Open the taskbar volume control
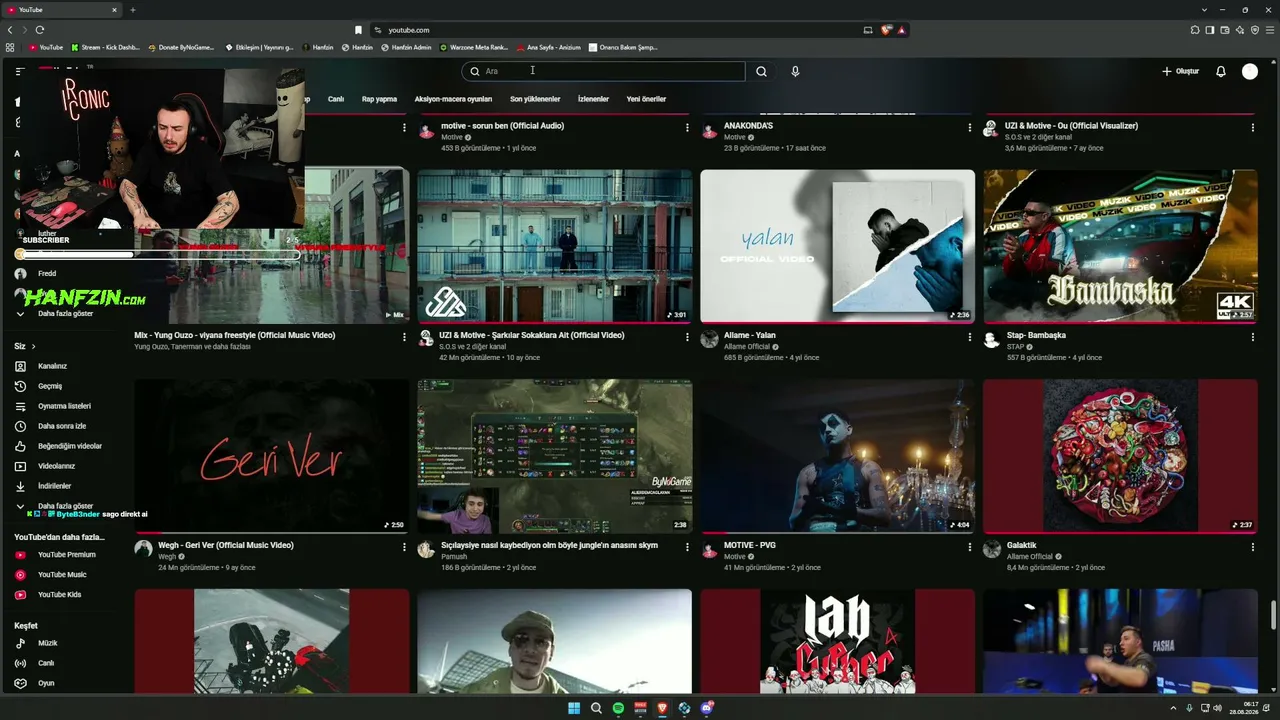Screen dimensions: 1280x720 click(1217, 708)
